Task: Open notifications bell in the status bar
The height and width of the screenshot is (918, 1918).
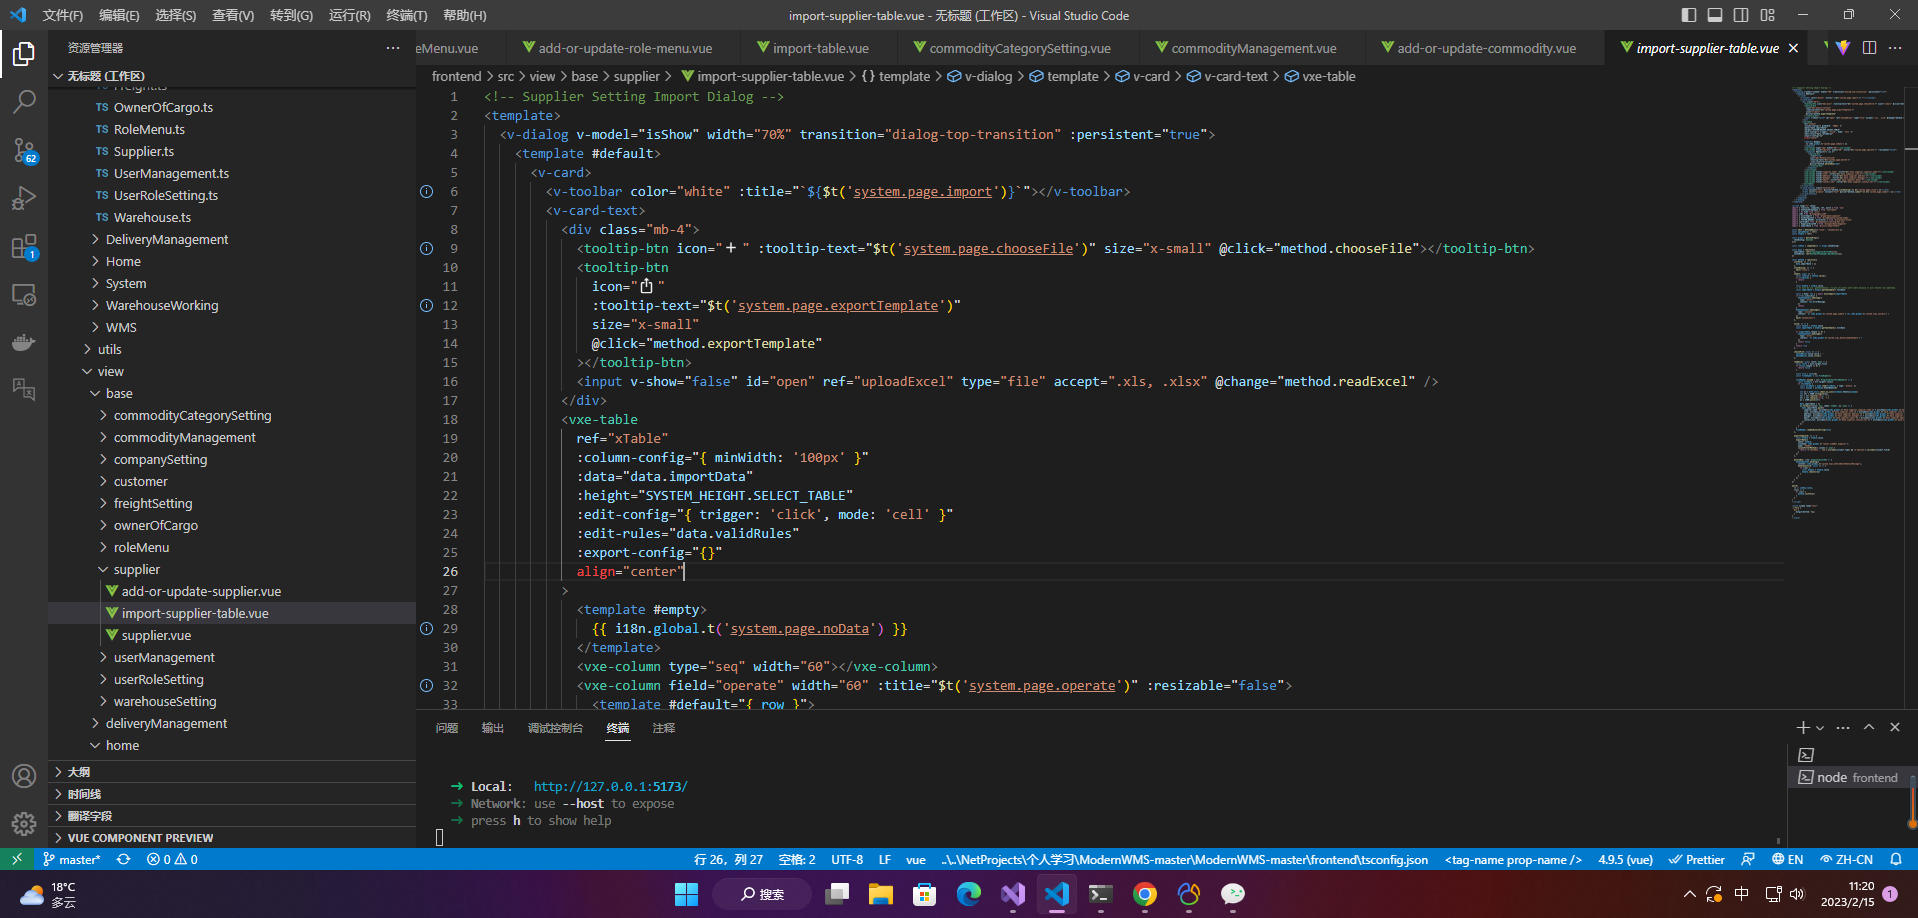Action: point(1896,859)
